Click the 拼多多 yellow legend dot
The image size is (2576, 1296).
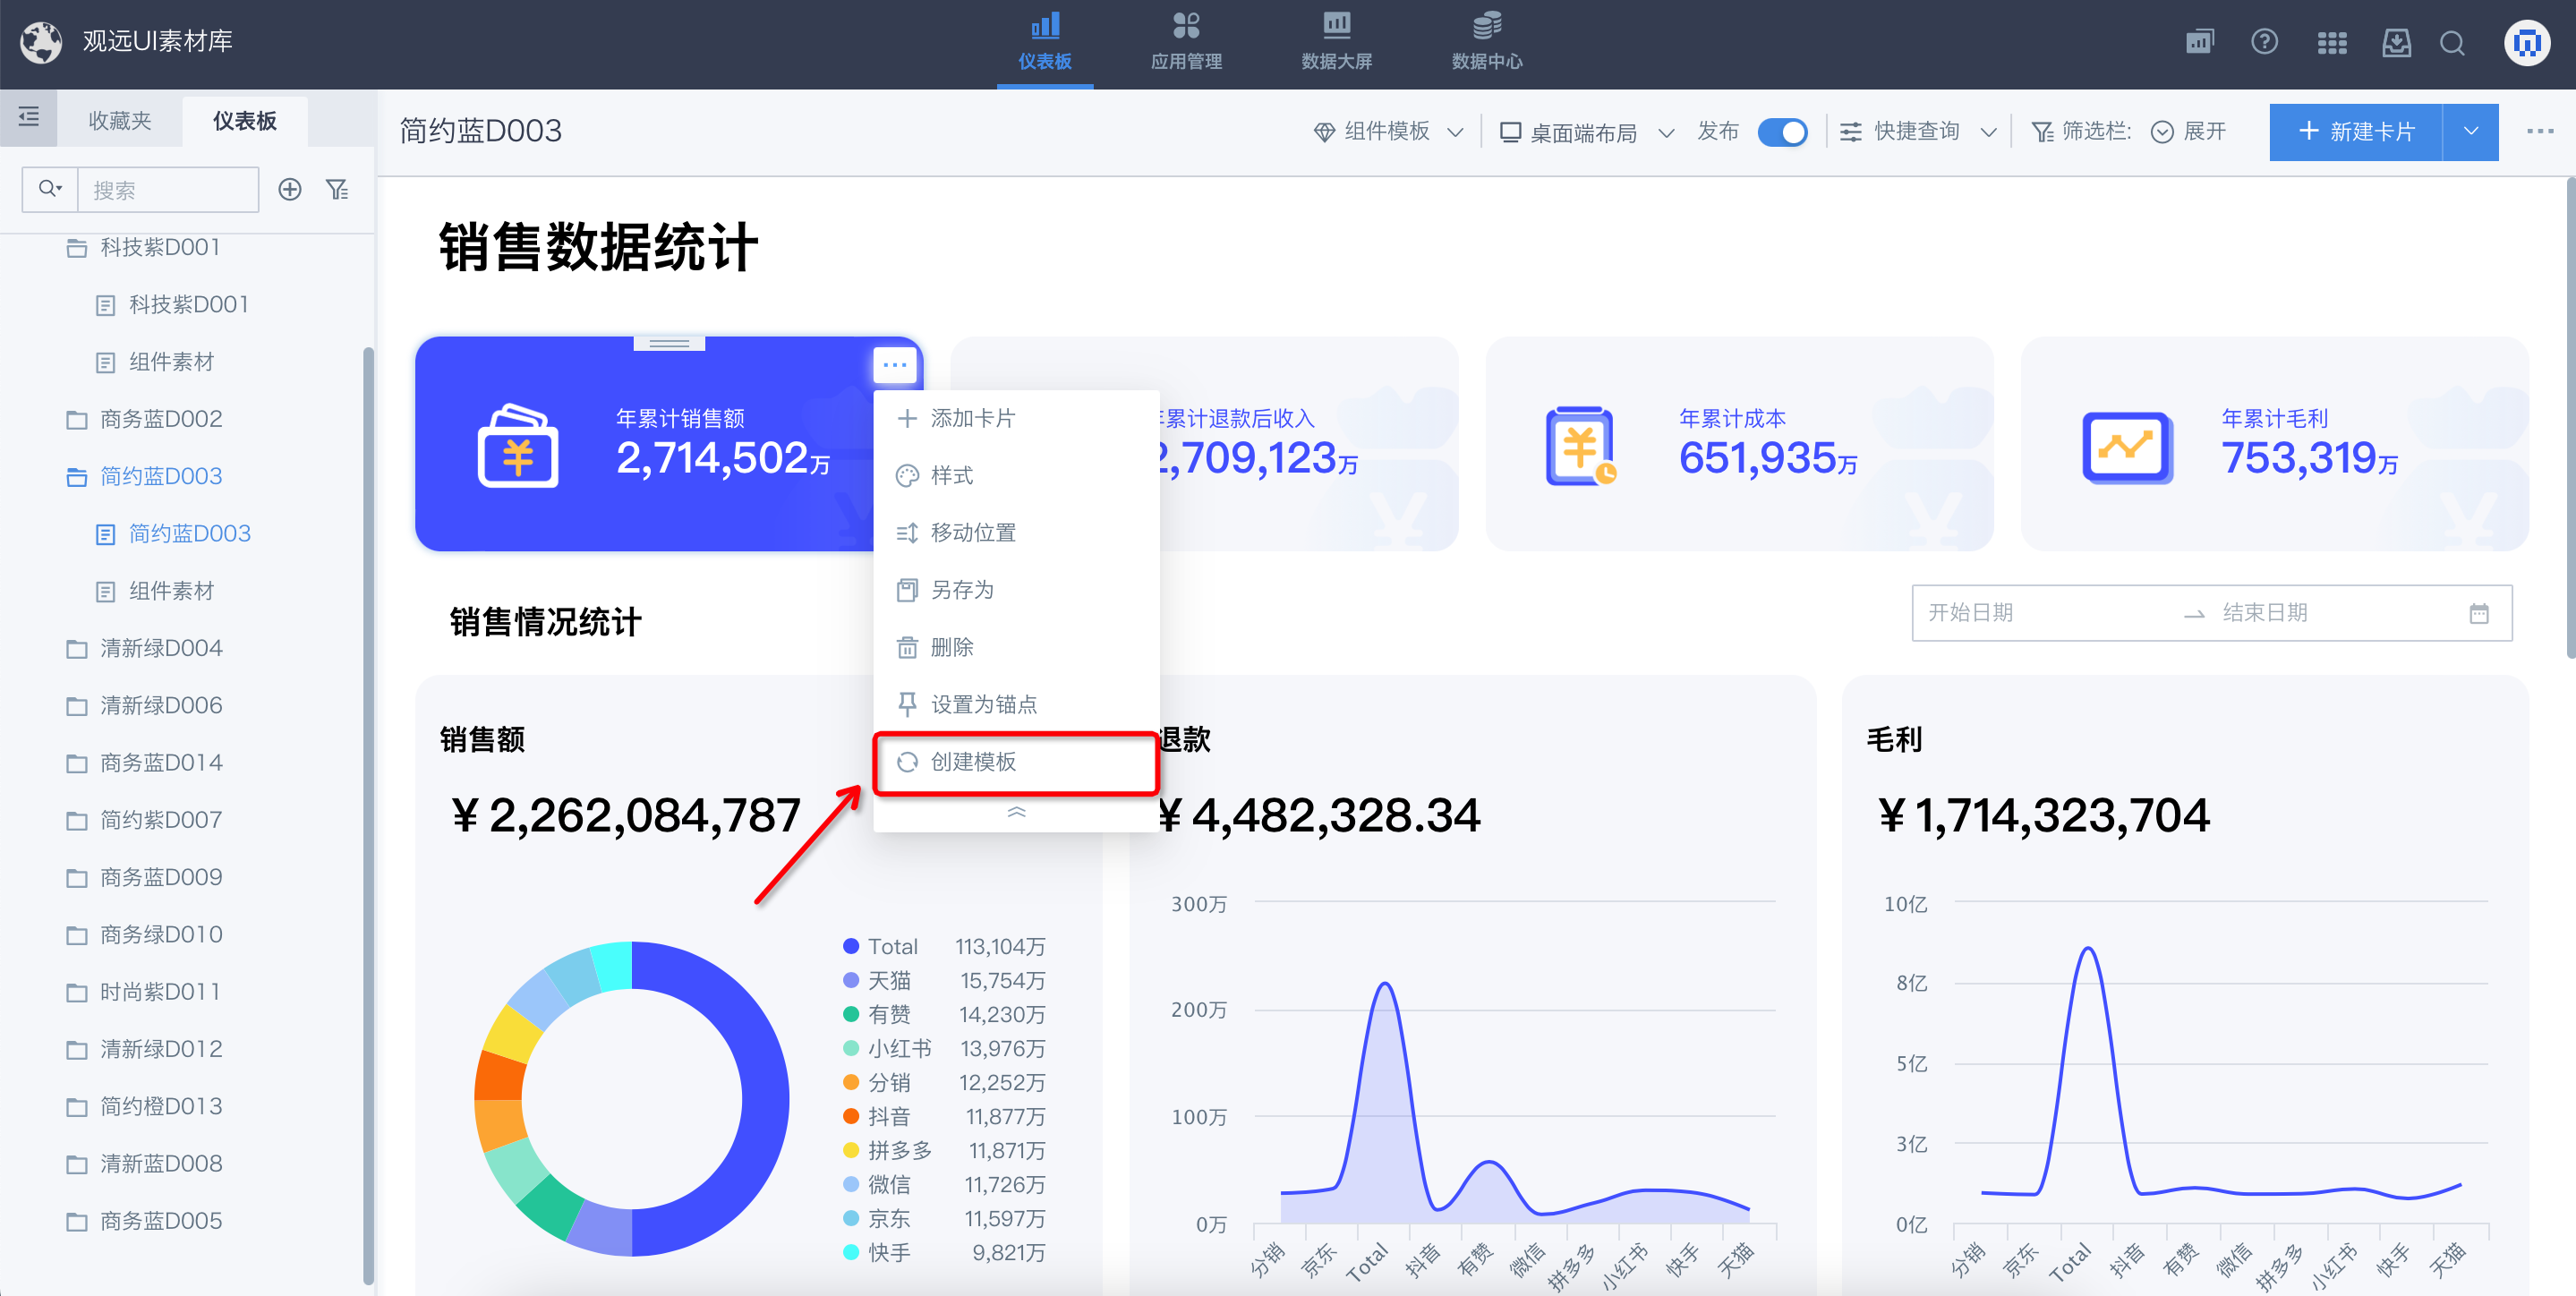[851, 1150]
